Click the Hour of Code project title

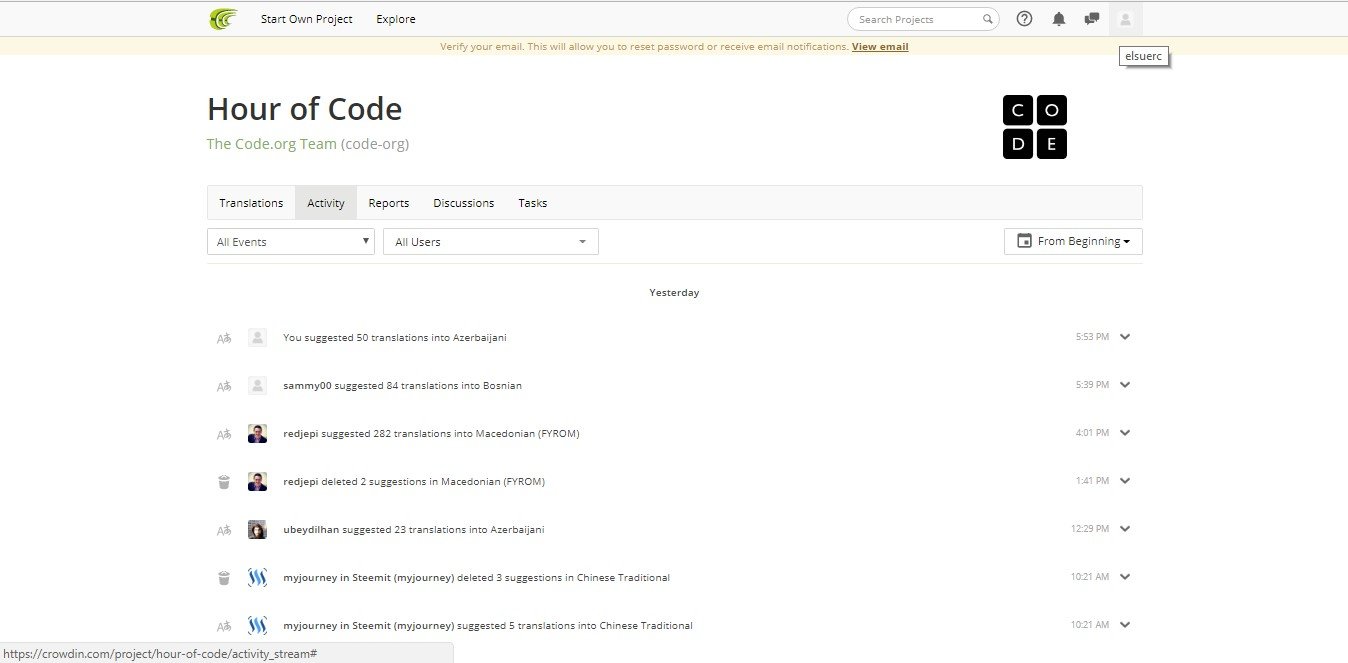click(x=305, y=109)
